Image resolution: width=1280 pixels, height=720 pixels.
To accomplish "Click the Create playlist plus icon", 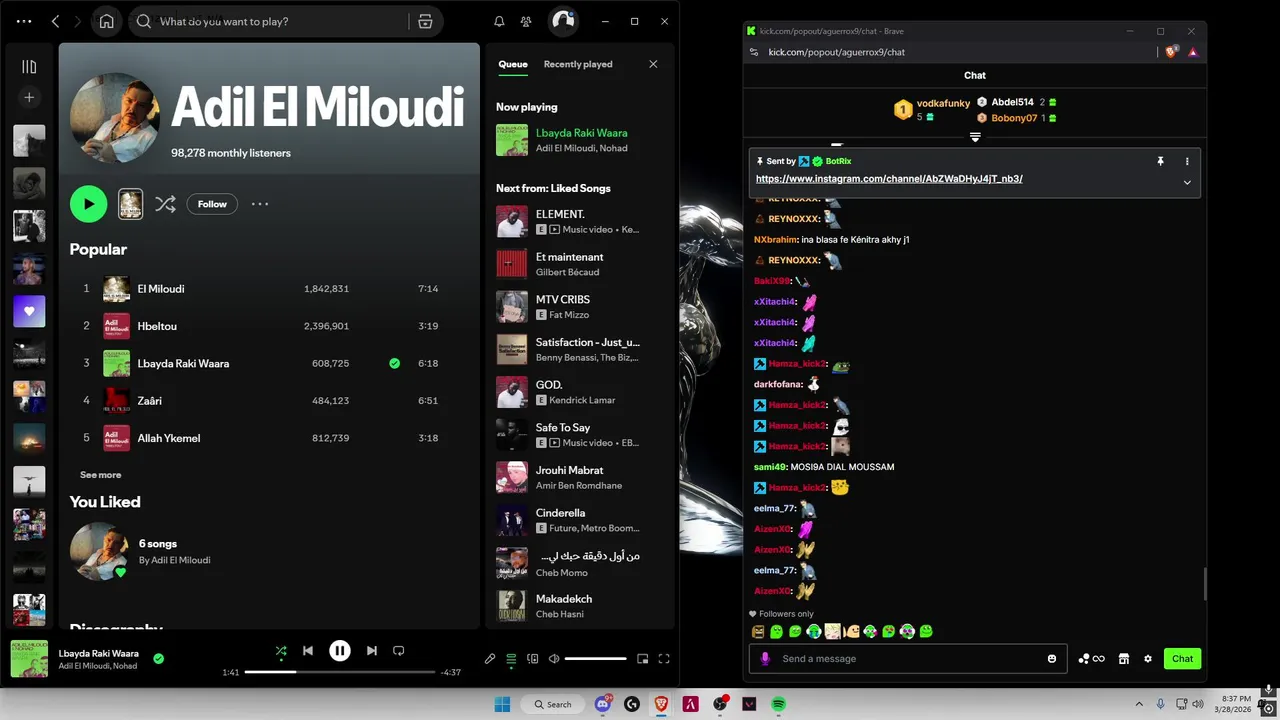I will click(29, 97).
